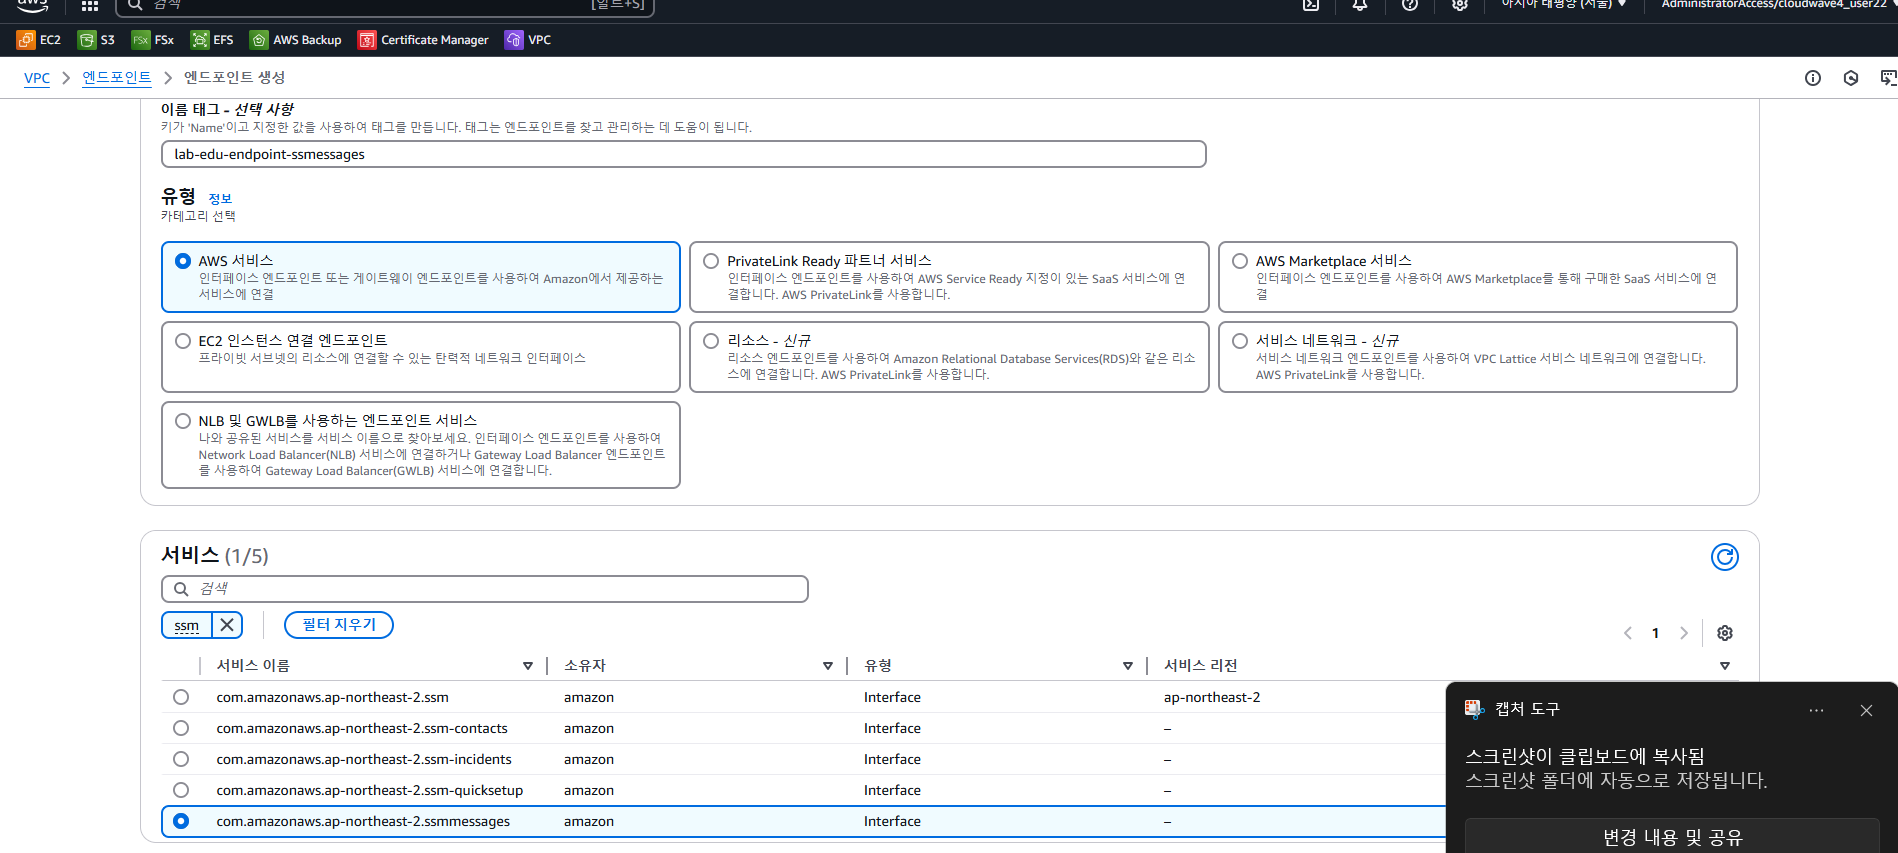The image size is (1898, 853).
Task: Select the ssm-incidents service radio
Action: coord(181,759)
